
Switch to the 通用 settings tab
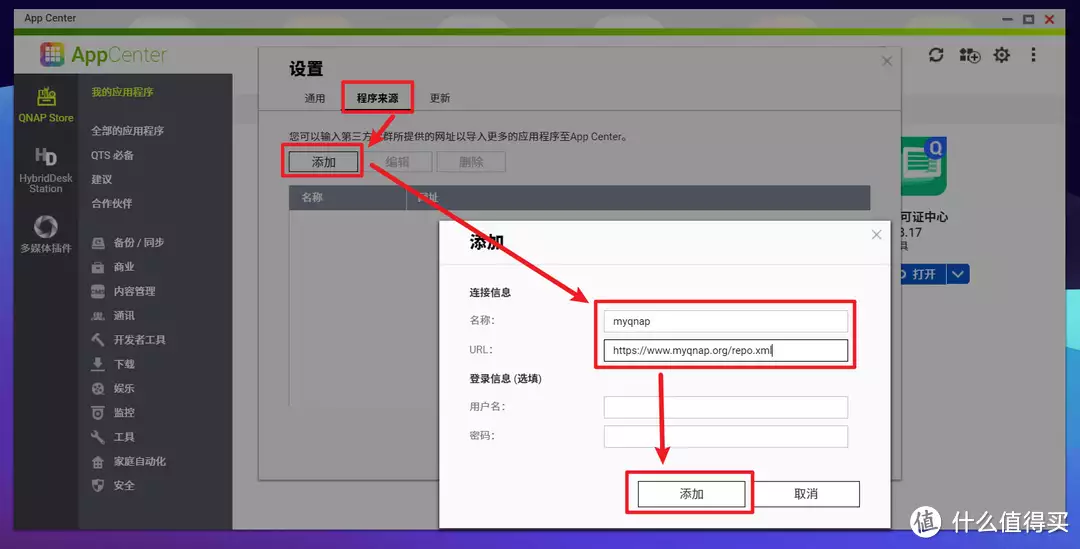click(x=315, y=98)
